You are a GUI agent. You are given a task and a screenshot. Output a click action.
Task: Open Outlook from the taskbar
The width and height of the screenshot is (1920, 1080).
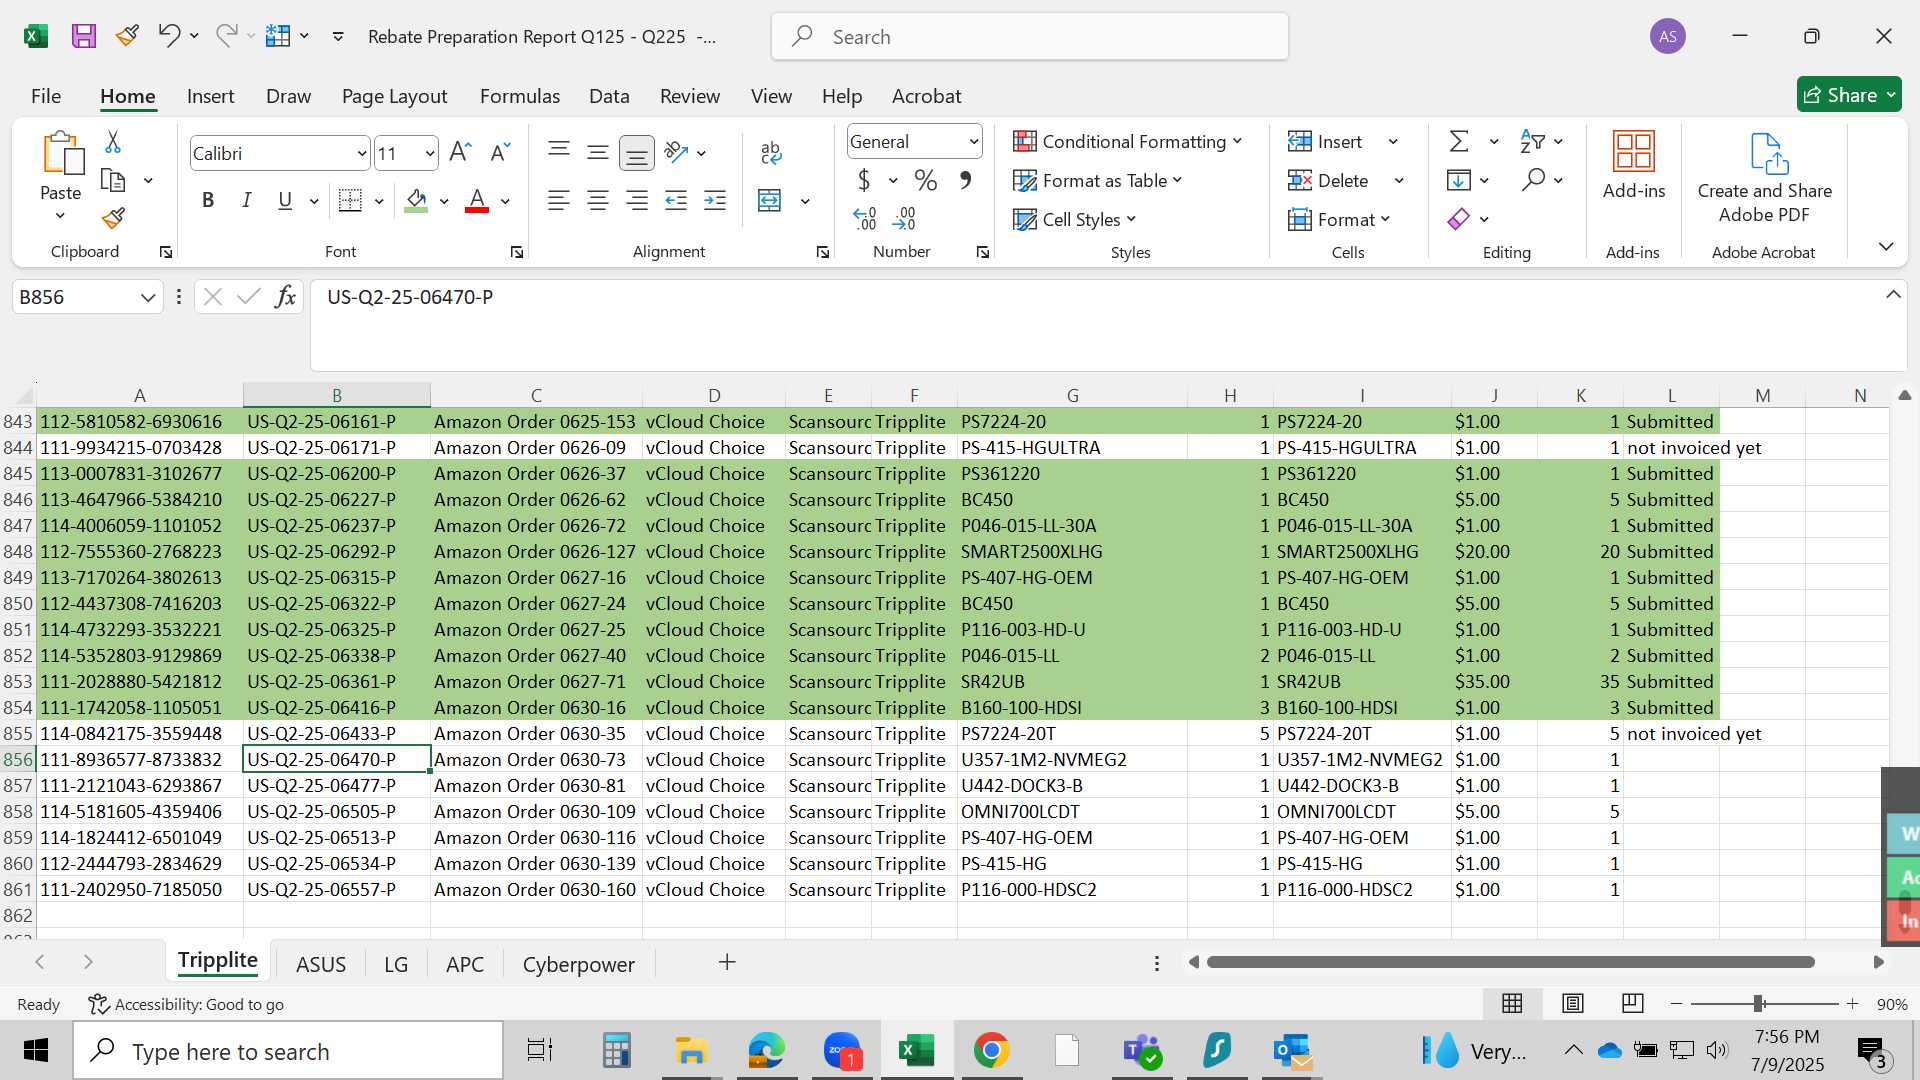pyautogui.click(x=1292, y=1051)
